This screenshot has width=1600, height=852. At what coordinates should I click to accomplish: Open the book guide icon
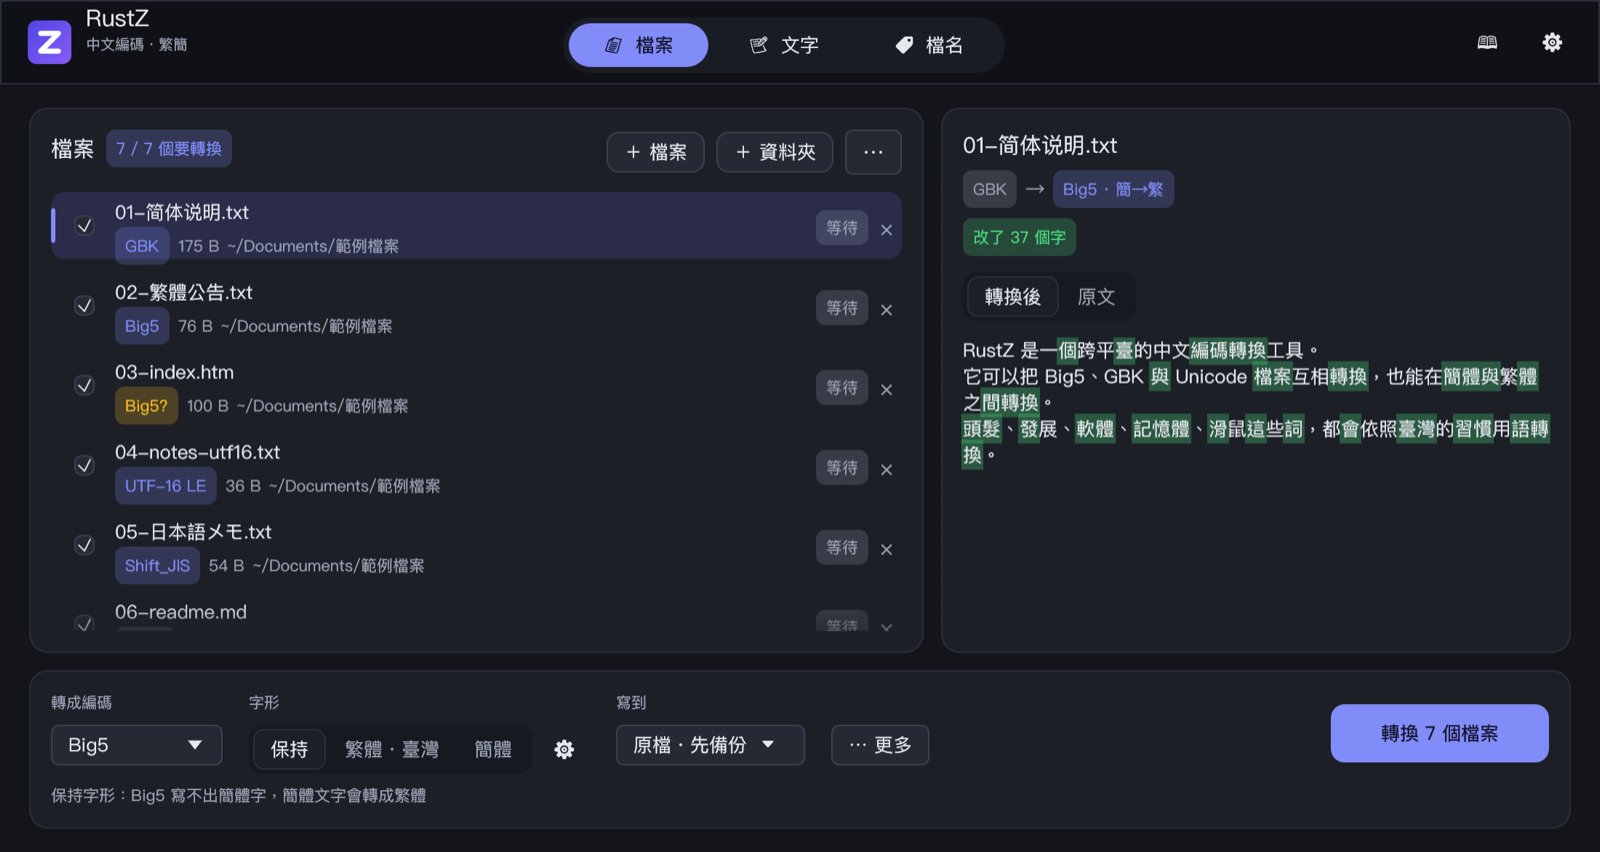(1487, 42)
